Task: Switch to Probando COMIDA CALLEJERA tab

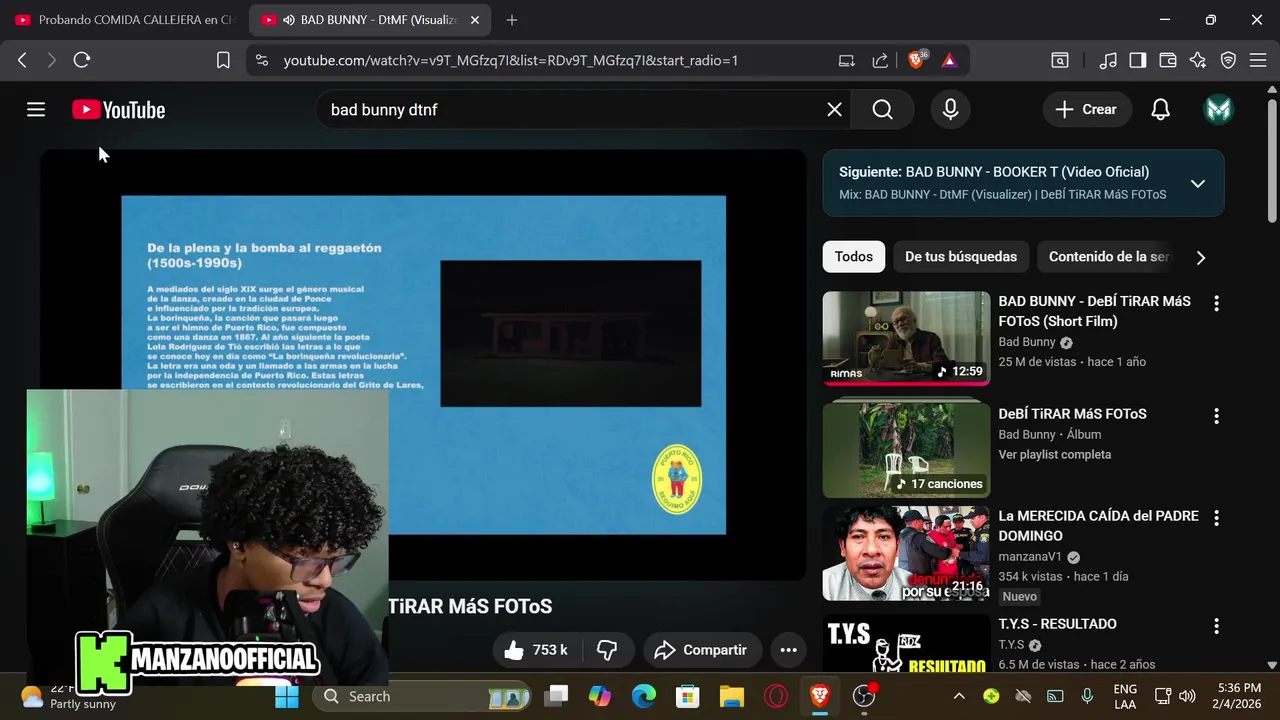Action: [124, 20]
